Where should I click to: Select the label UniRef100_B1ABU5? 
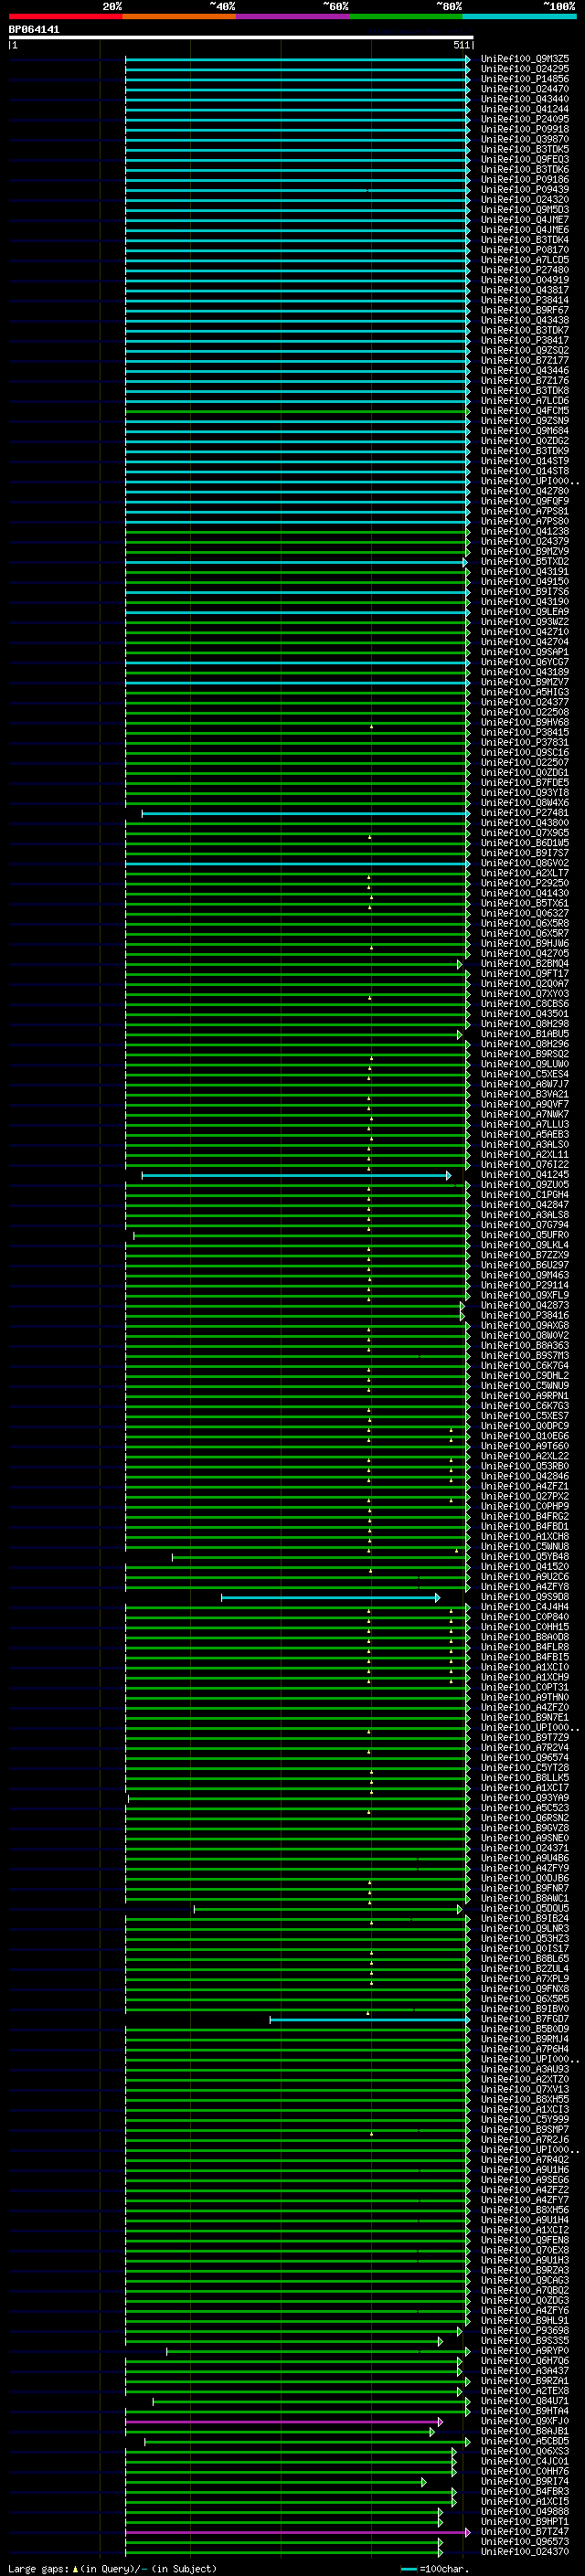coord(525,1034)
